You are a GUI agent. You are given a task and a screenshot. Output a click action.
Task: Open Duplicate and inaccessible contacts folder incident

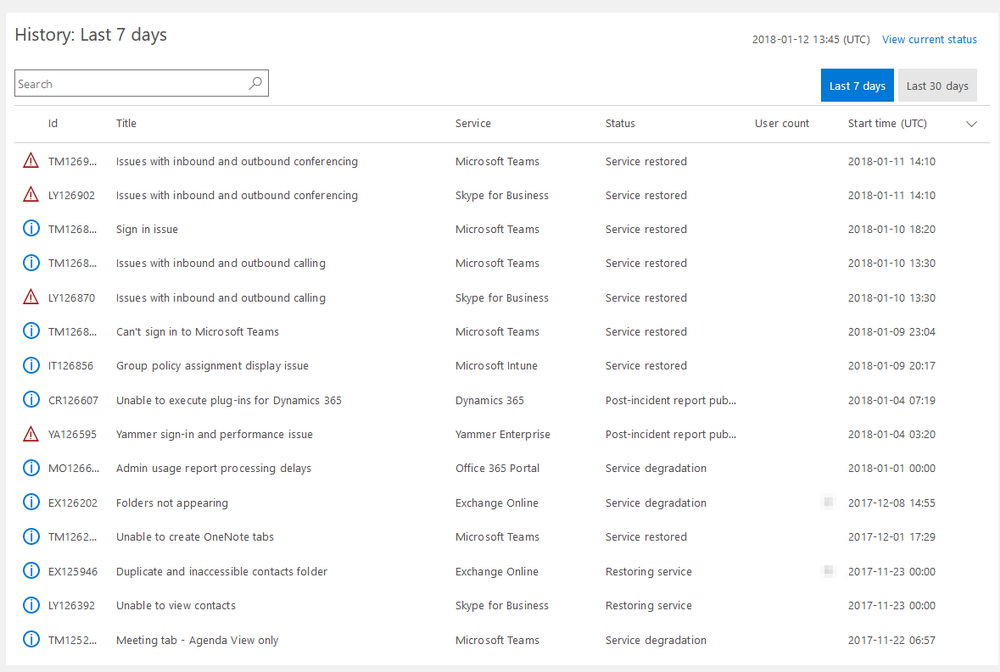[222, 571]
